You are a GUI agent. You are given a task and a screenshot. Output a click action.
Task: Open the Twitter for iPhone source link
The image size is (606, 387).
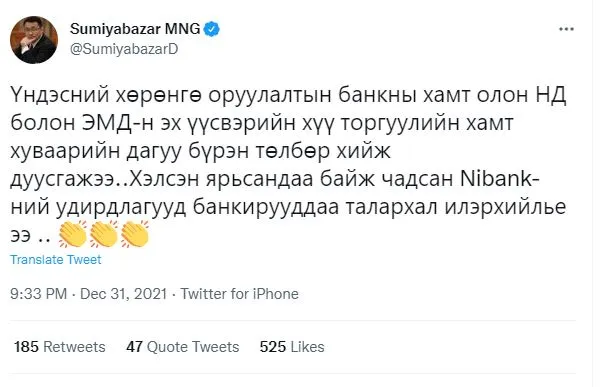coord(240,294)
